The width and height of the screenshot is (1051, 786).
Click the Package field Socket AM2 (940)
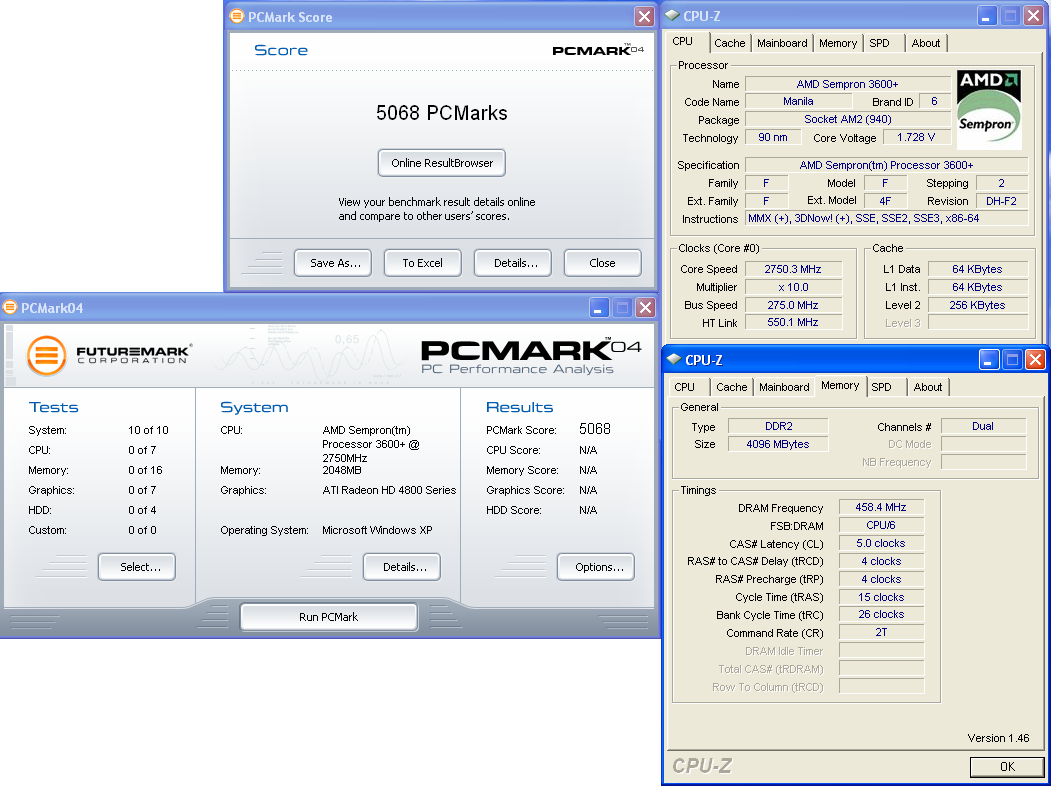pyautogui.click(x=847, y=119)
